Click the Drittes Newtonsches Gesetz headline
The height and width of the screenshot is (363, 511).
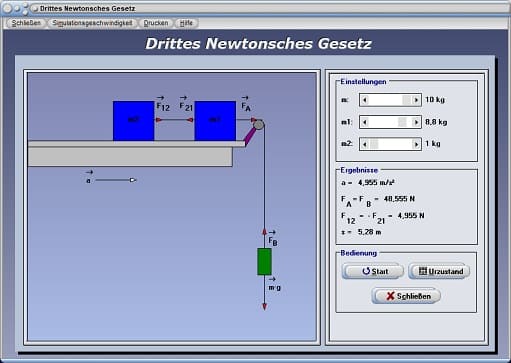coord(258,44)
